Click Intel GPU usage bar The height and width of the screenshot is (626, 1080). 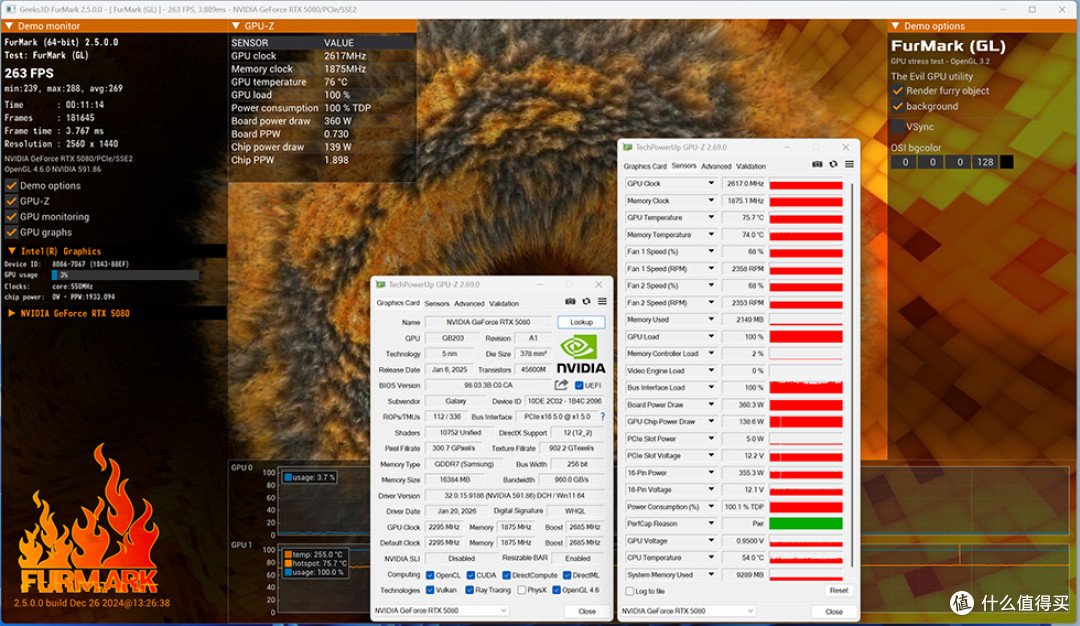pyautogui.click(x=125, y=275)
